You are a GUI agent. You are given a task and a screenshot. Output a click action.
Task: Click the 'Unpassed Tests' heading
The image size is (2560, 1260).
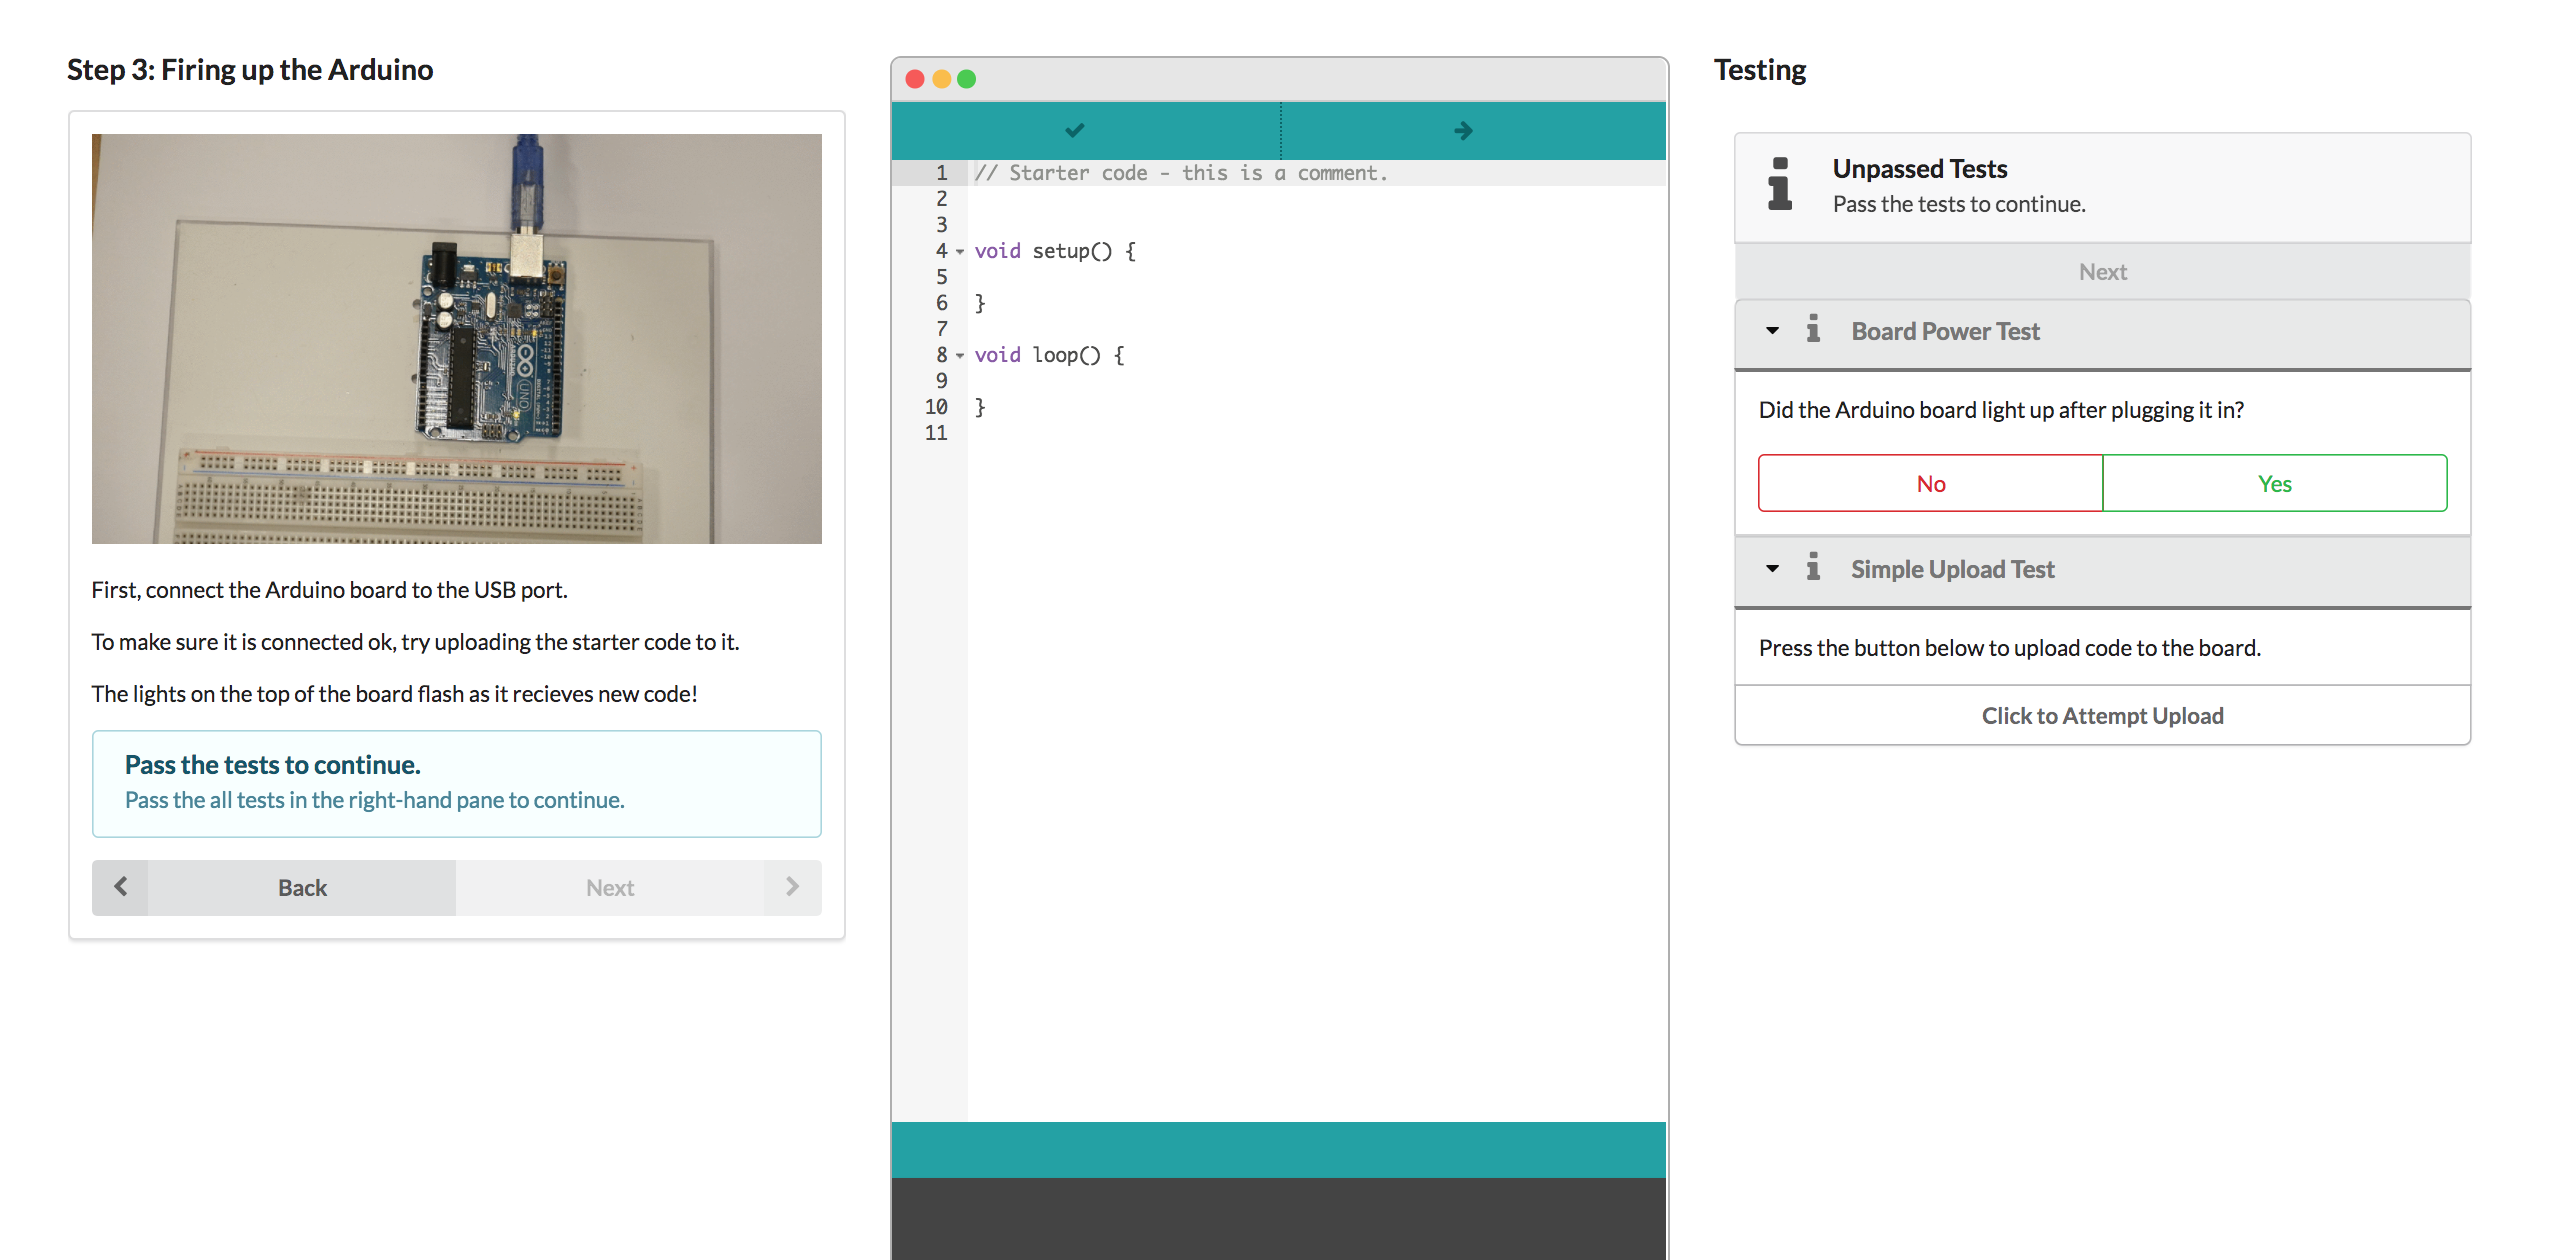point(1919,169)
